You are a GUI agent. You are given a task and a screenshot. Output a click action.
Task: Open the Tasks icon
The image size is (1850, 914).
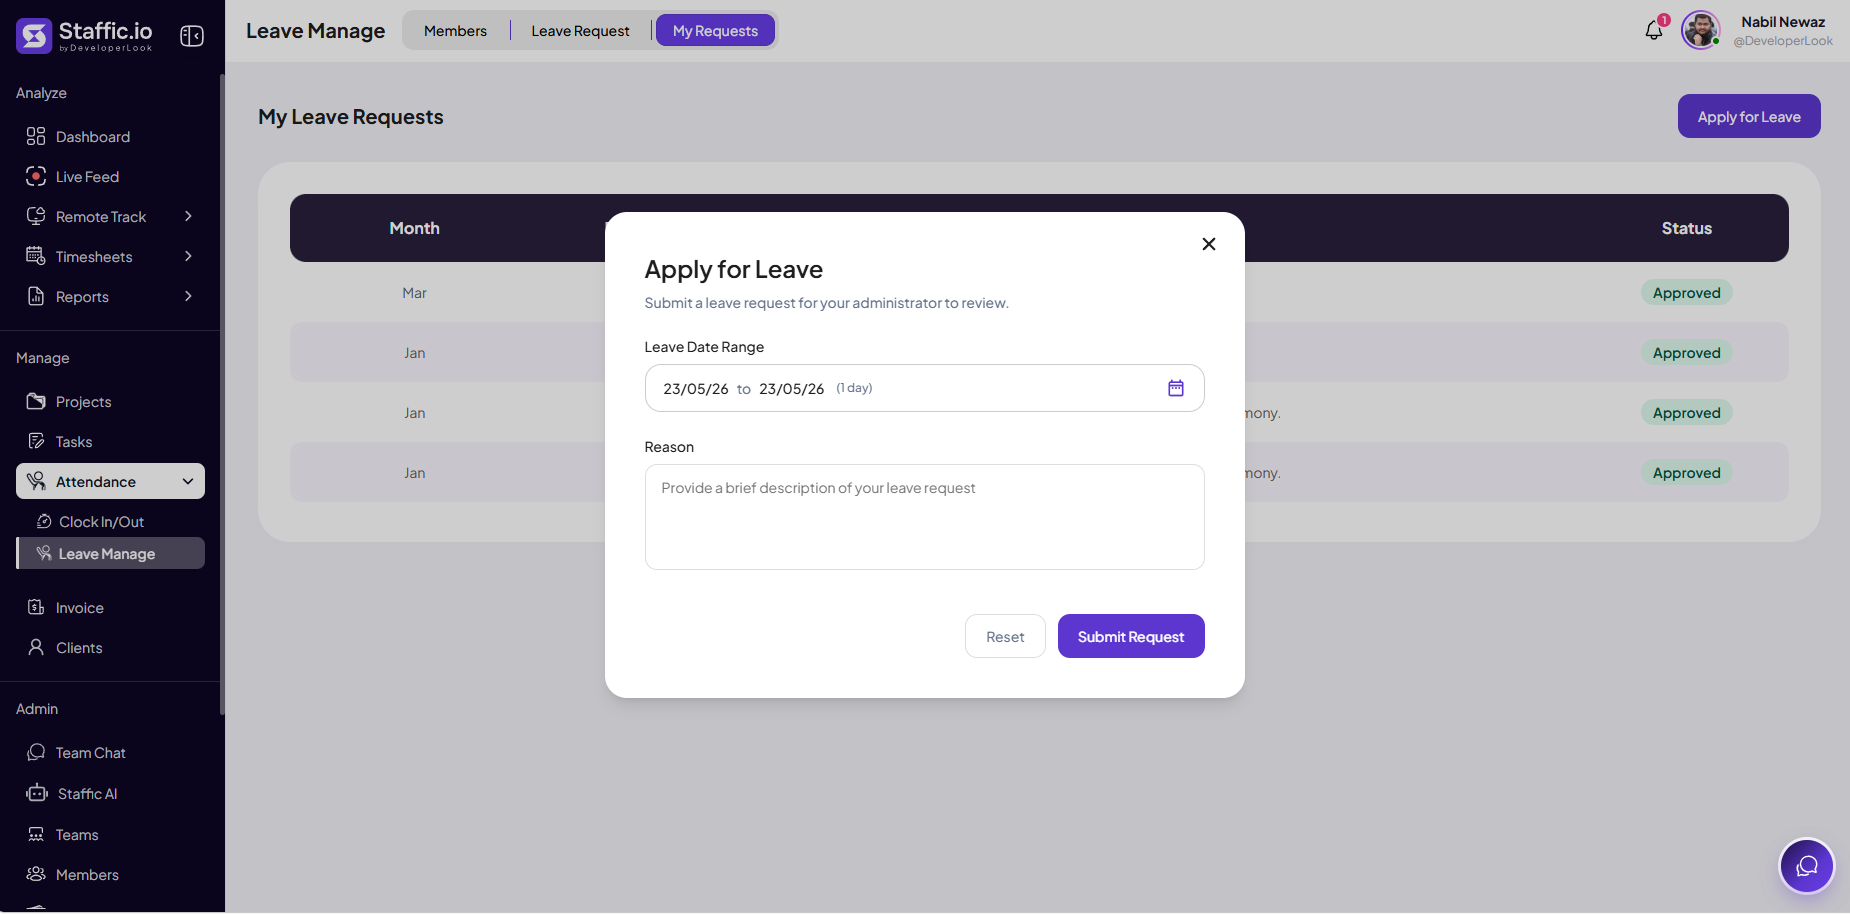click(x=36, y=441)
